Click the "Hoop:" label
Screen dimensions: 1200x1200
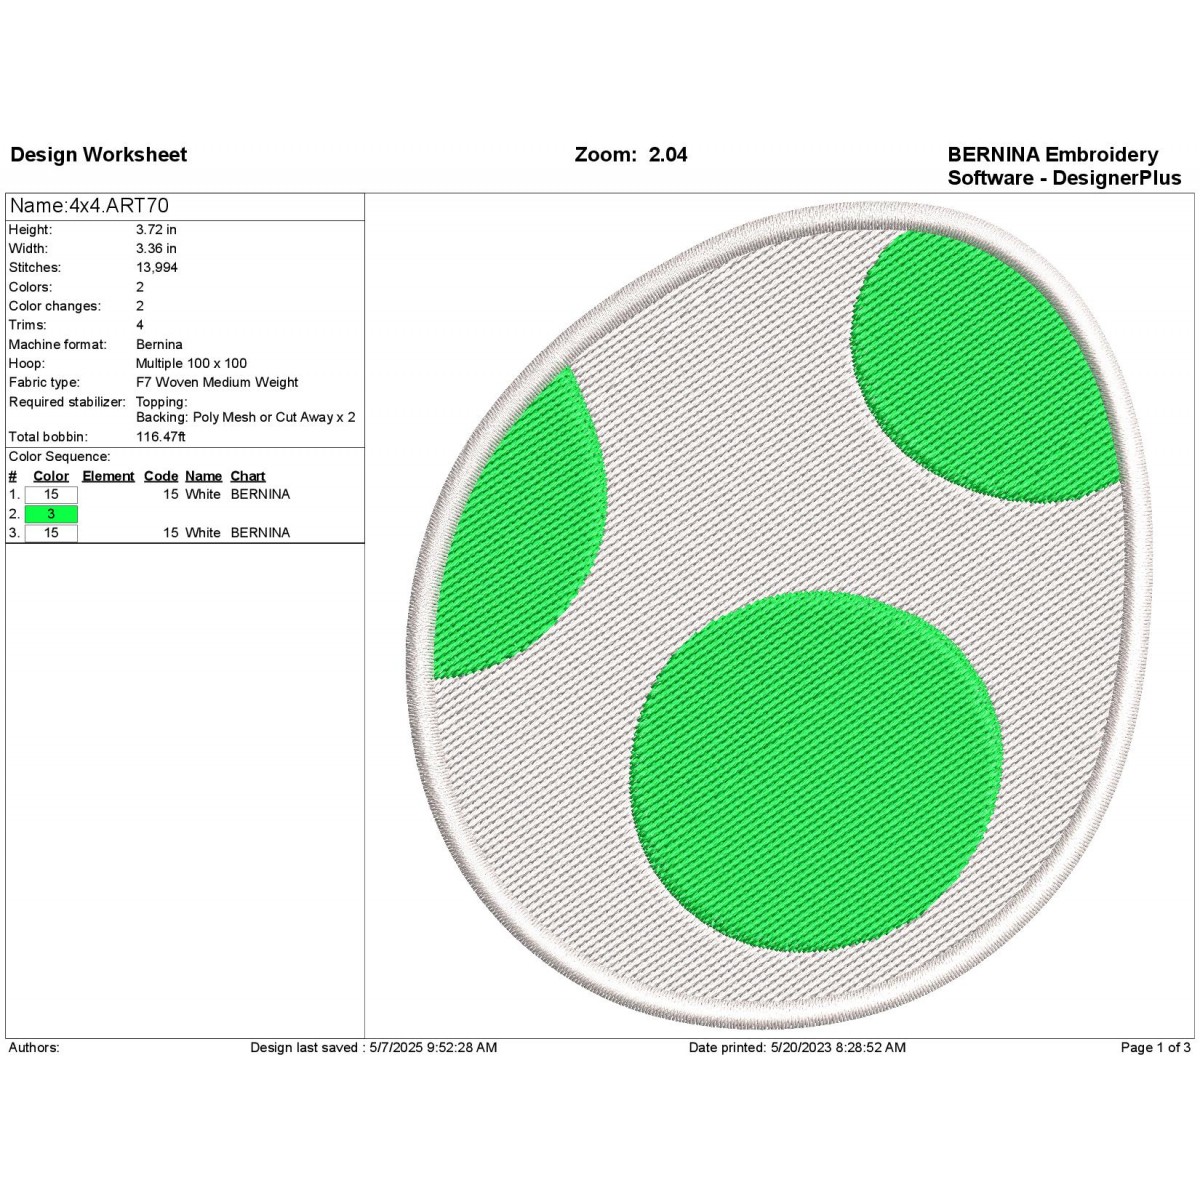tap(27, 364)
